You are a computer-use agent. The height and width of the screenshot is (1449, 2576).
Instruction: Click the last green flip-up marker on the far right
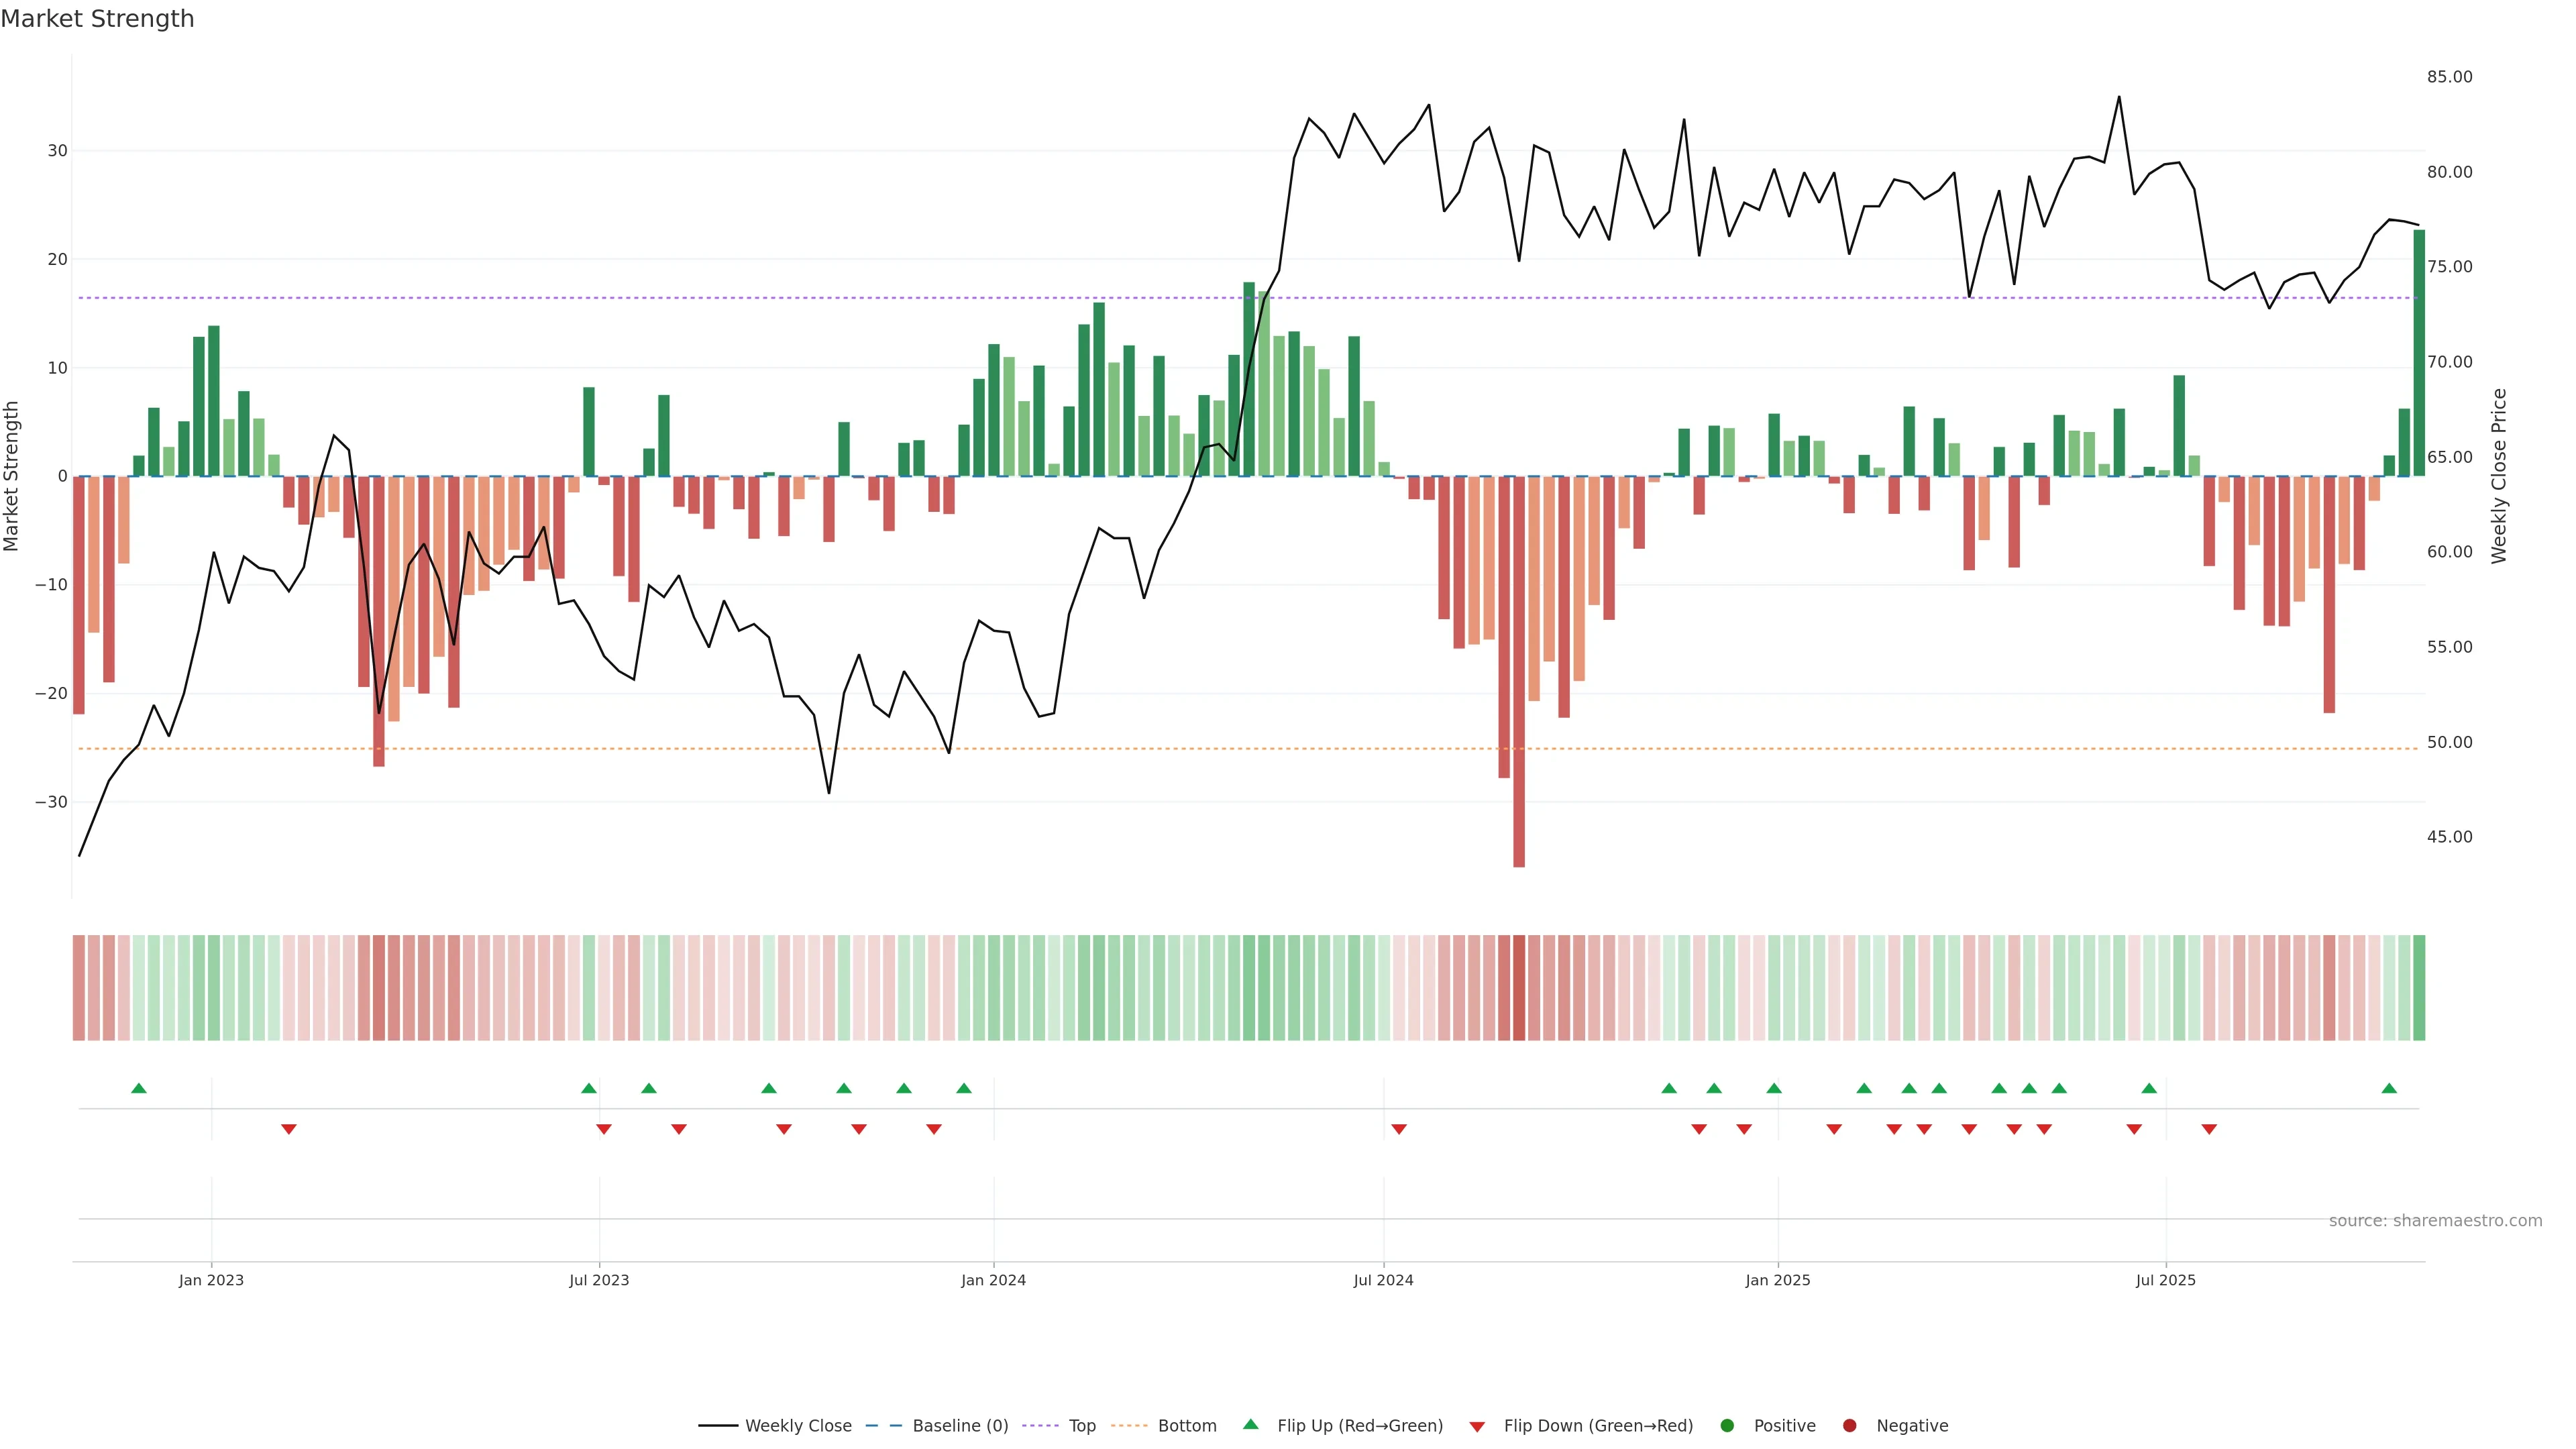2389,1088
